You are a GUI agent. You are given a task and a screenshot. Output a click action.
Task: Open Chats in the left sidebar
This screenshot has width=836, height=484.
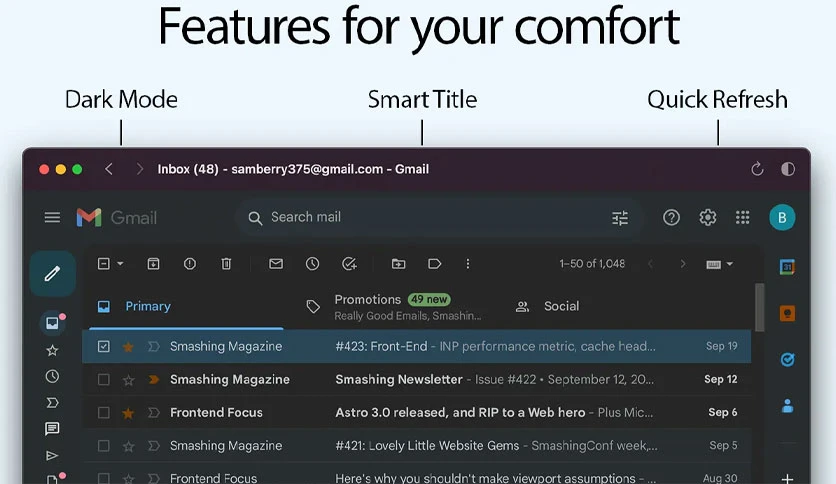click(52, 429)
